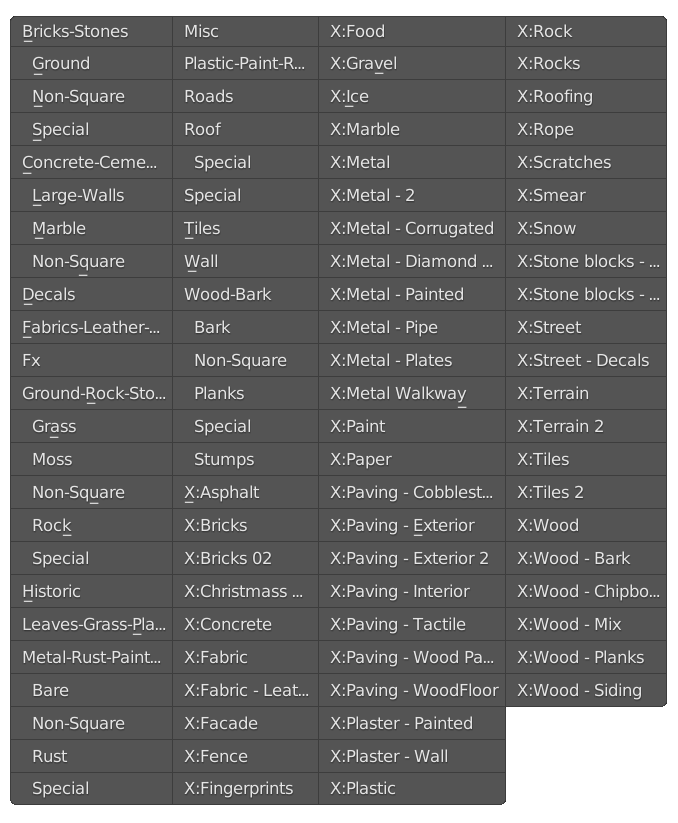Select X:Wood - Siding
Image resolution: width=678 pixels, height=823 pixels.
click(x=586, y=690)
